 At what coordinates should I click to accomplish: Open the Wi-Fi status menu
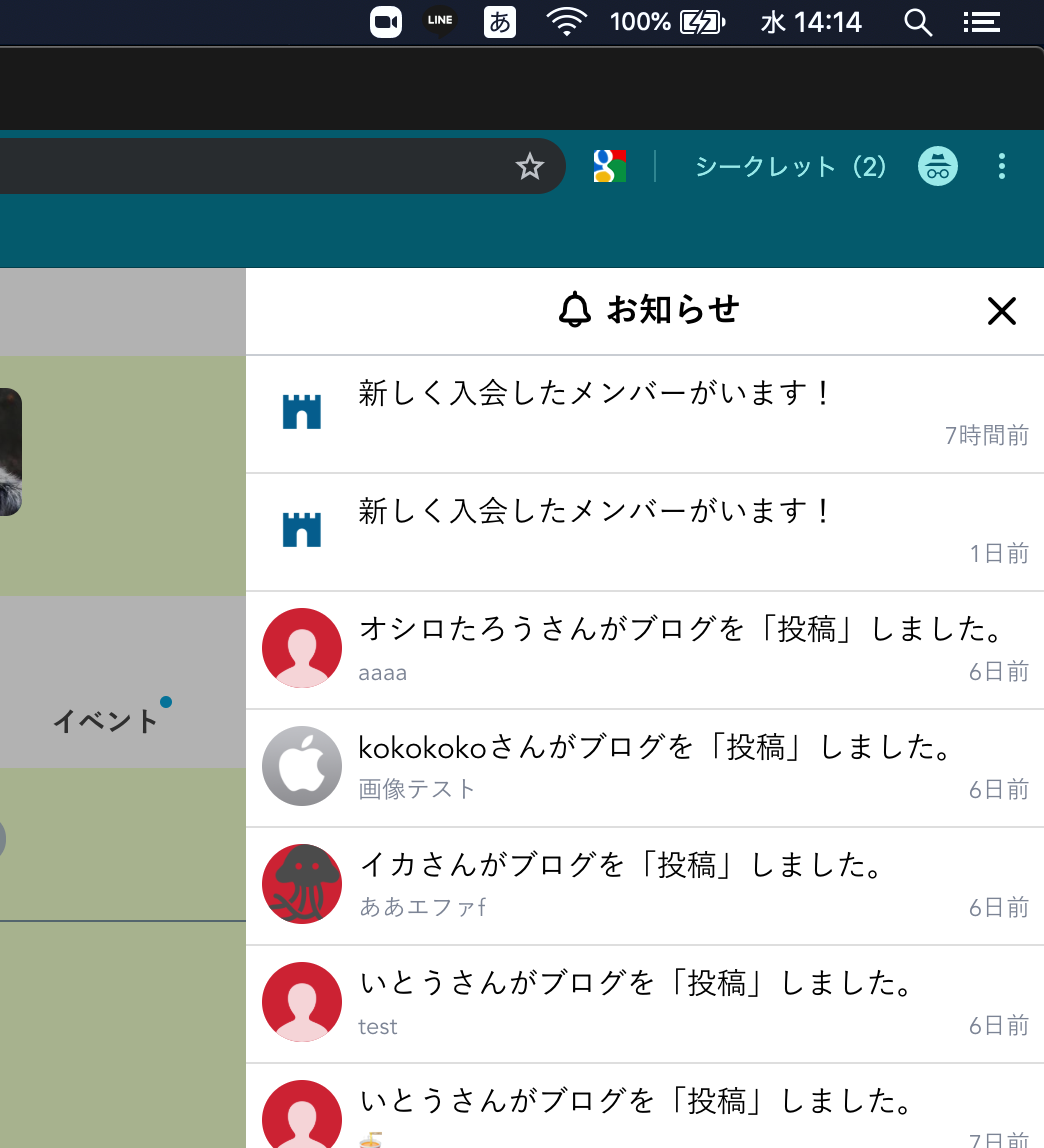(x=567, y=22)
